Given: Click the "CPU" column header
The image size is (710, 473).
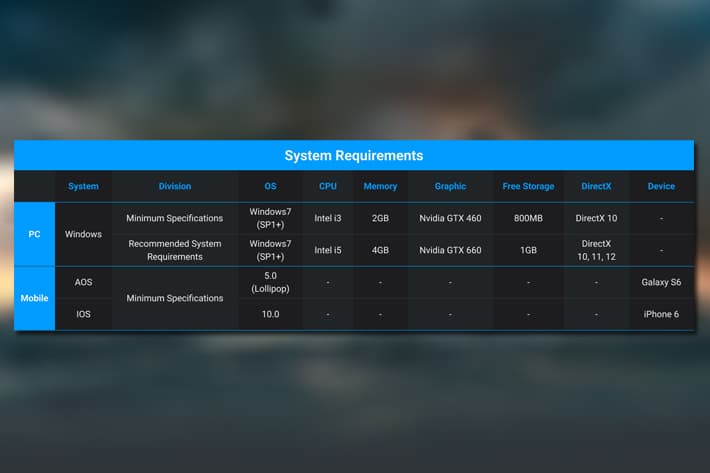Looking at the screenshot, I should click(x=328, y=186).
